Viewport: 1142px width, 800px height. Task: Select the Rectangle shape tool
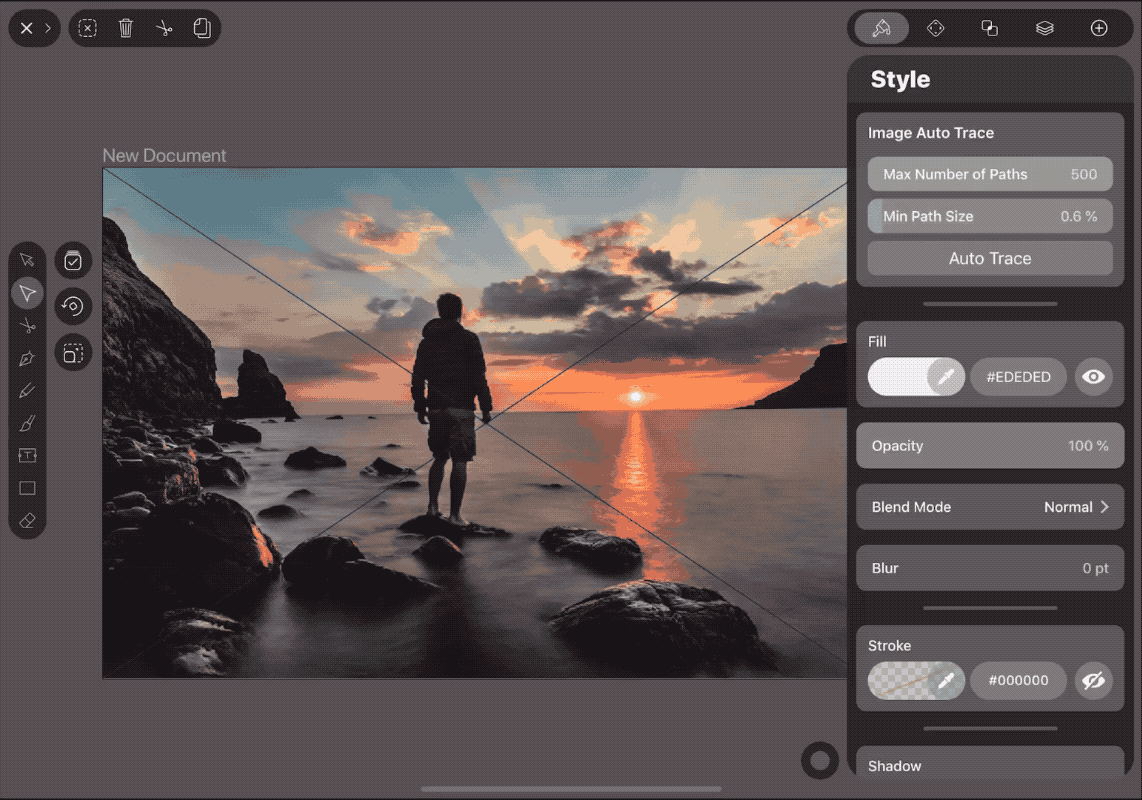(28, 488)
